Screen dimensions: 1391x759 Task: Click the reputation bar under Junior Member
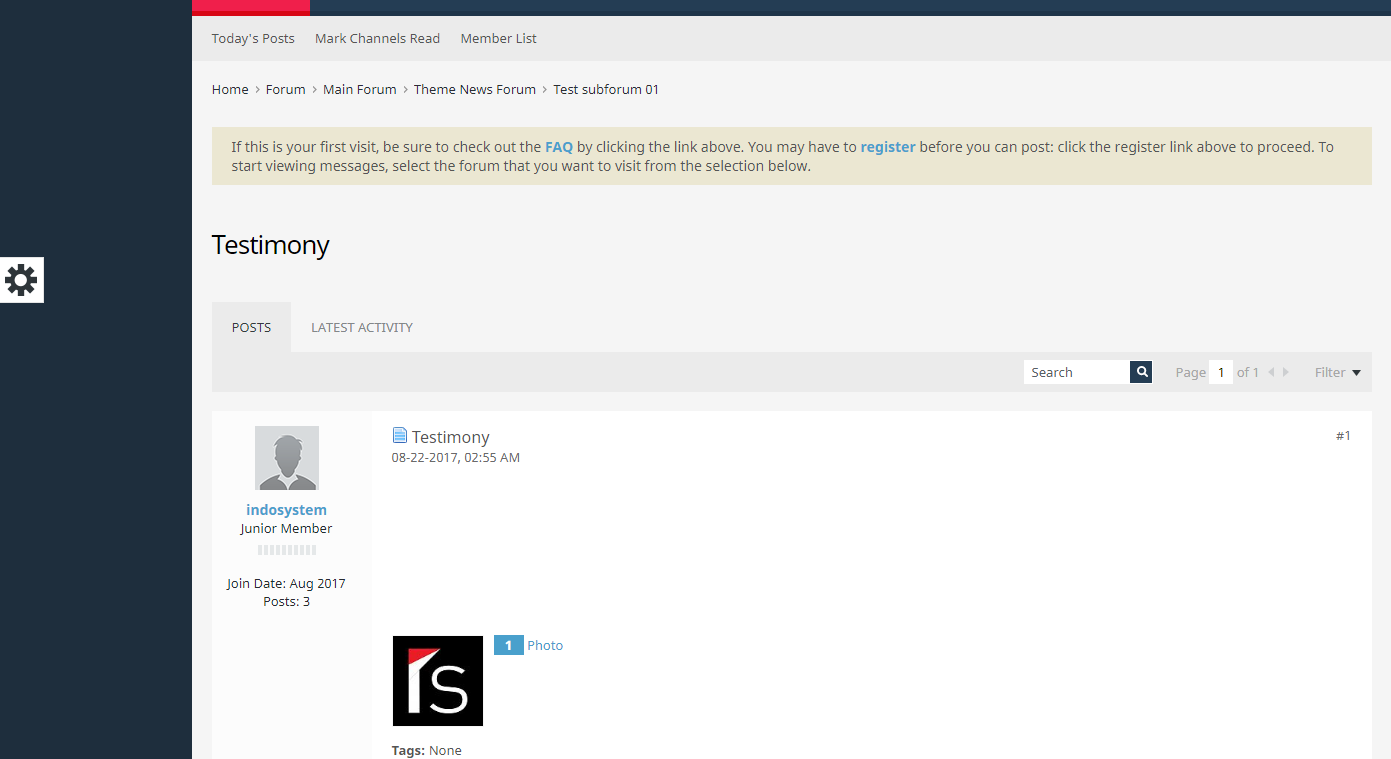[x=287, y=550]
